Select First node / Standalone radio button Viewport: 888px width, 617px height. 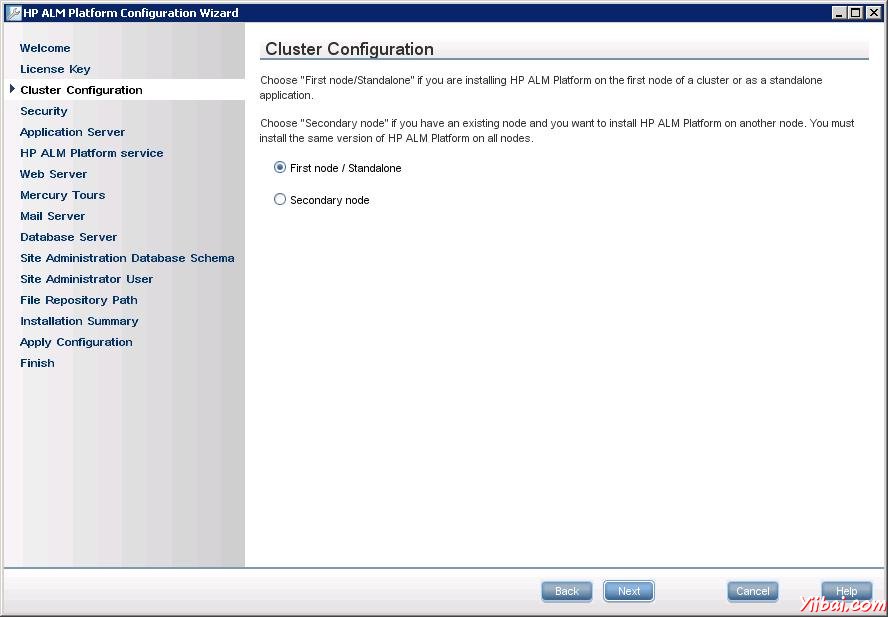pos(280,168)
